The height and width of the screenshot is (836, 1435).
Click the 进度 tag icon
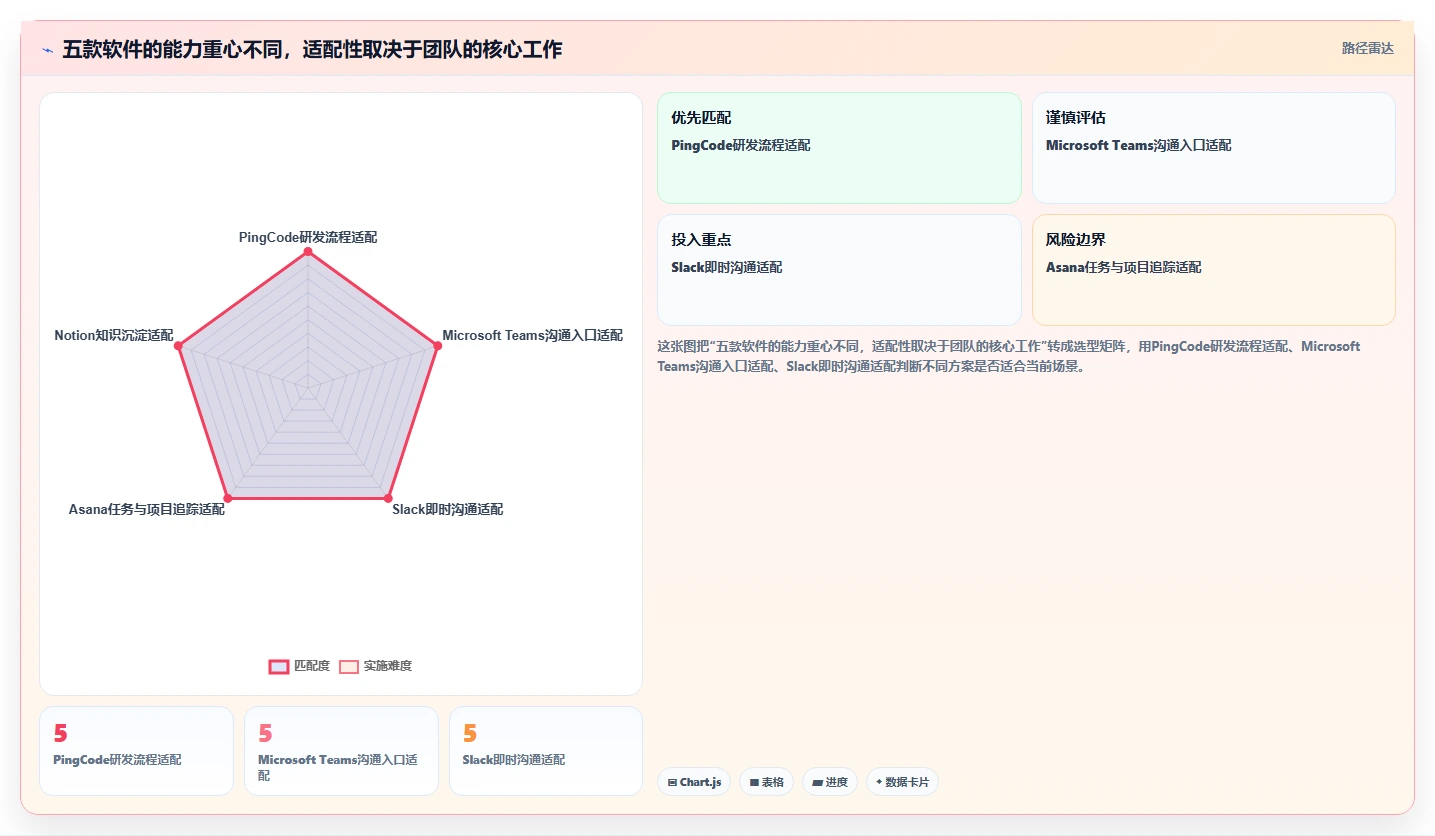(x=817, y=782)
